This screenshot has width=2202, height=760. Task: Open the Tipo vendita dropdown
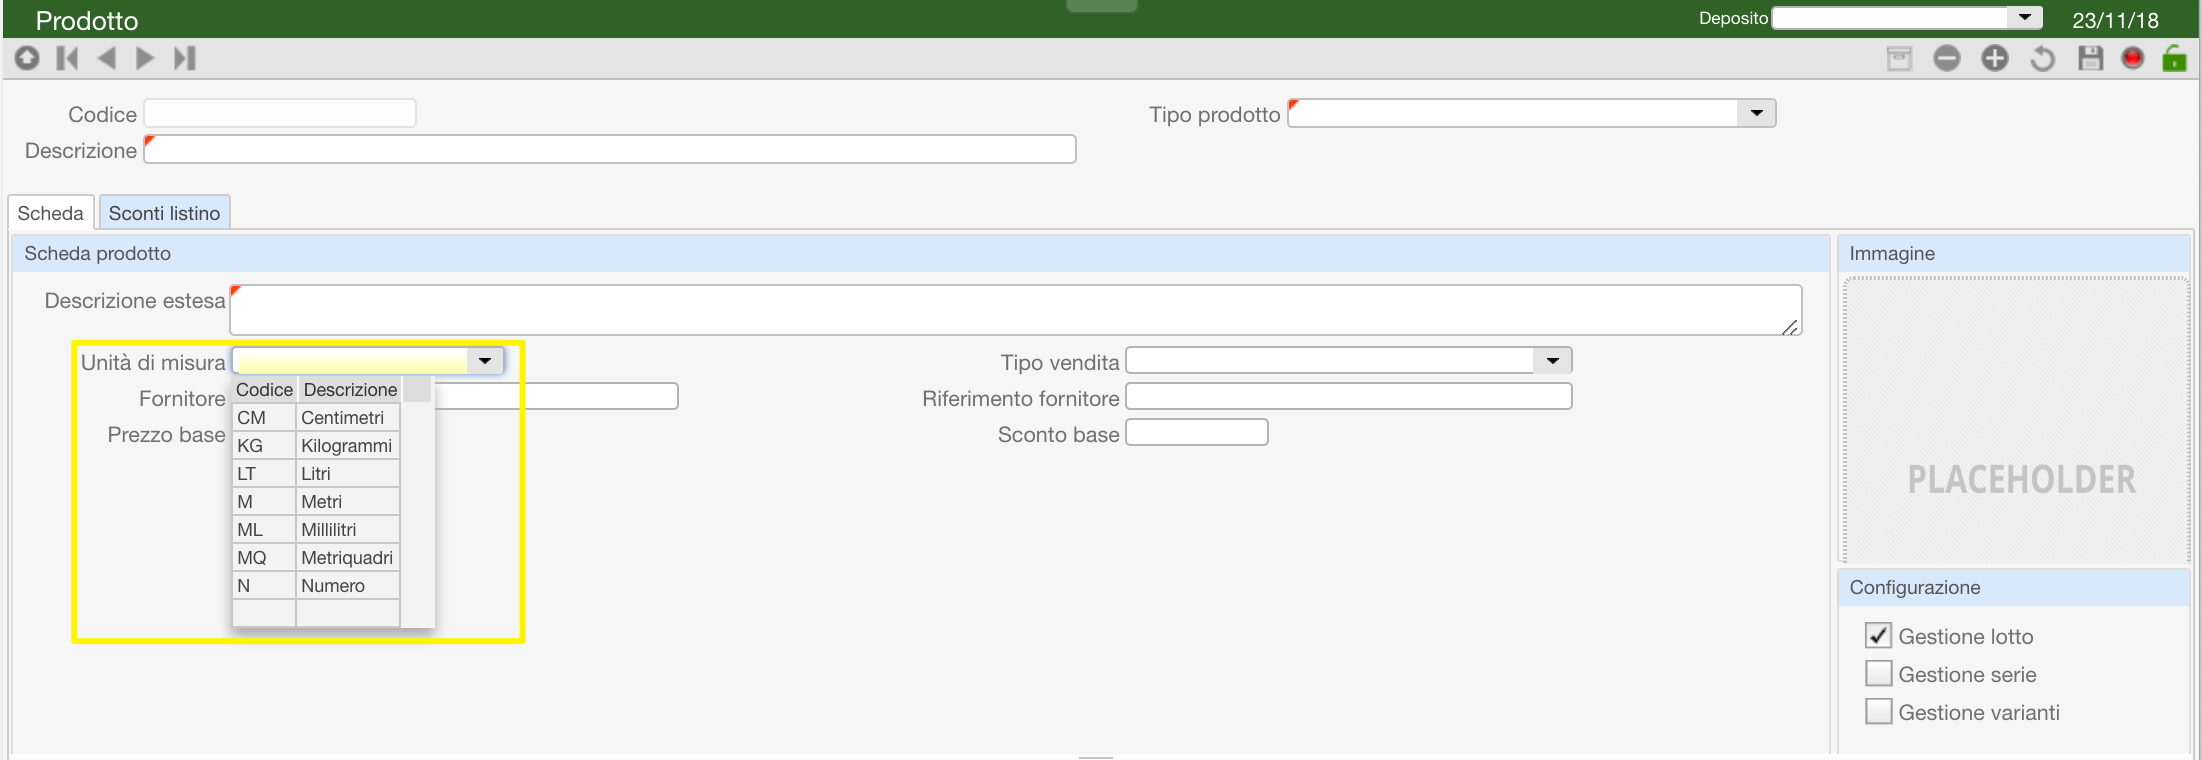[x=1552, y=361]
